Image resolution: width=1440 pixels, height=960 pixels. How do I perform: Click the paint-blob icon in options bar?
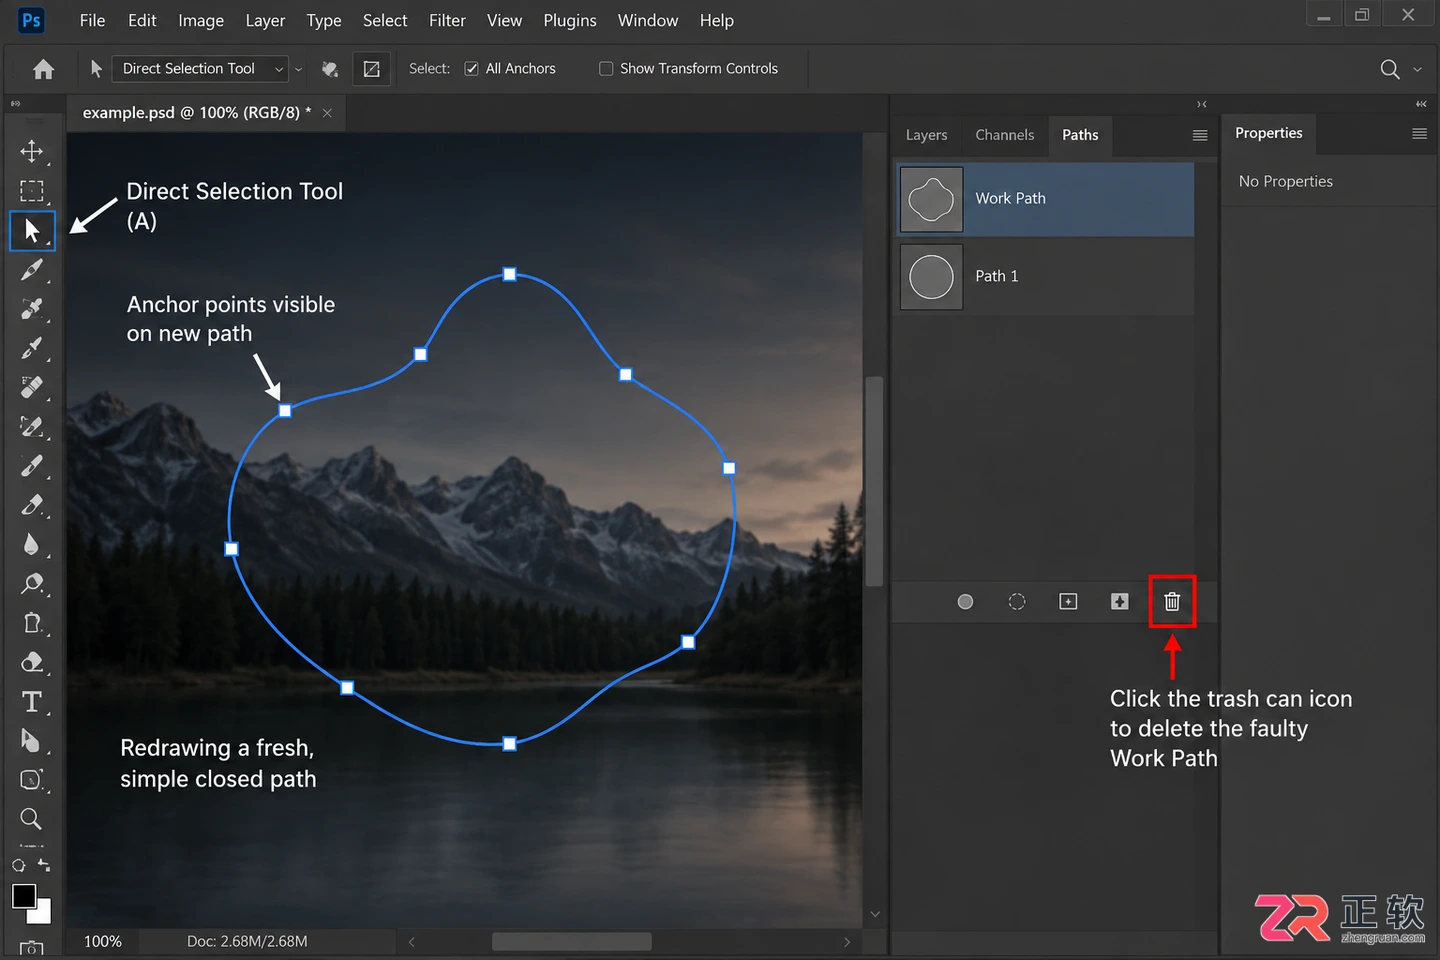pos(329,69)
